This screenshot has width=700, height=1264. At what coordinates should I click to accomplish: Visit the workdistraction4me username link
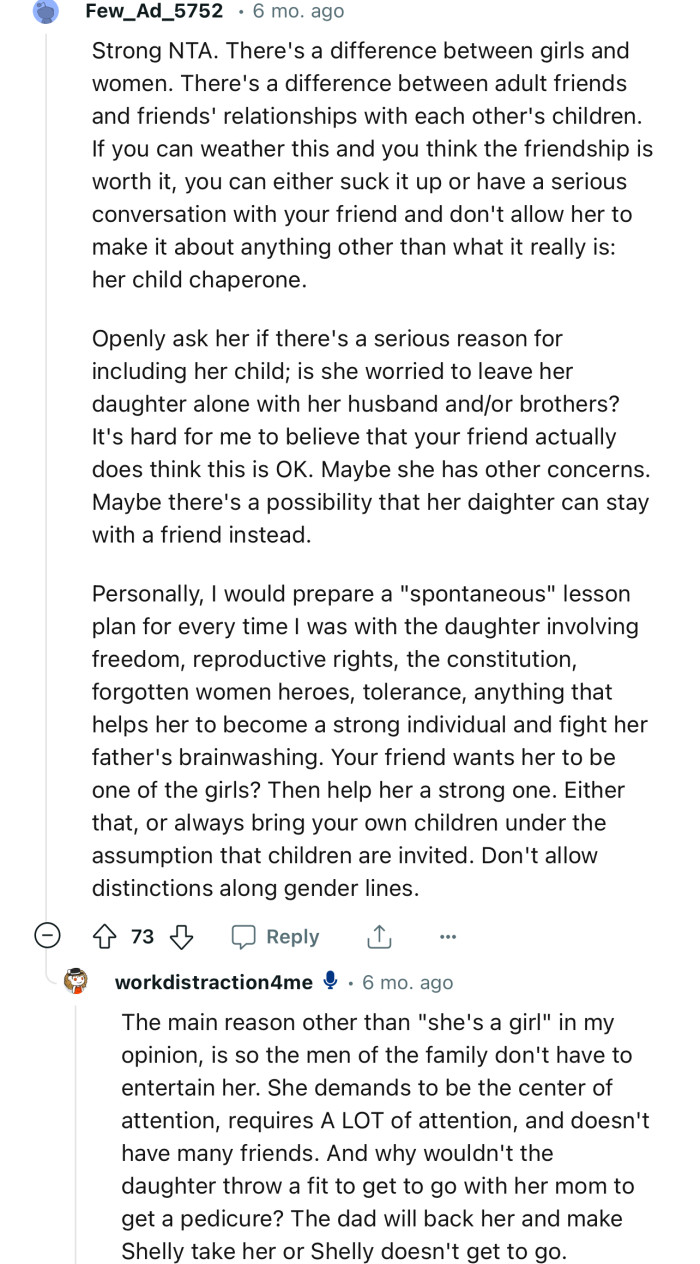pyautogui.click(x=214, y=982)
